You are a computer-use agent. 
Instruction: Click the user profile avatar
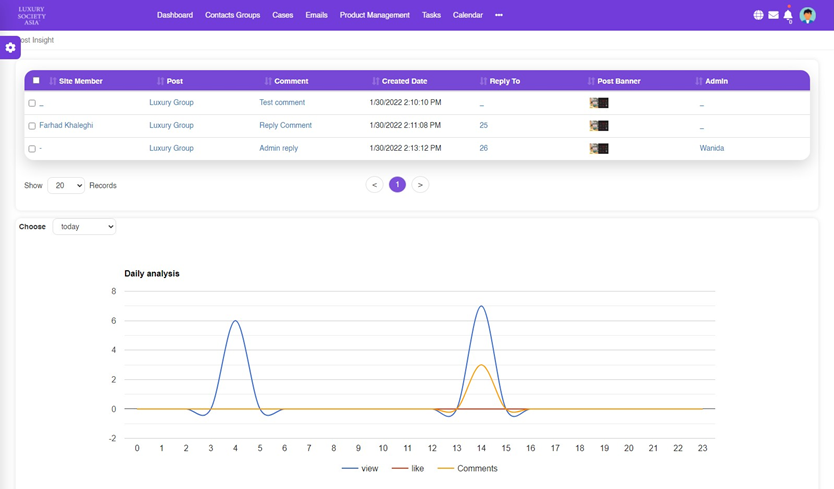pyautogui.click(x=808, y=15)
